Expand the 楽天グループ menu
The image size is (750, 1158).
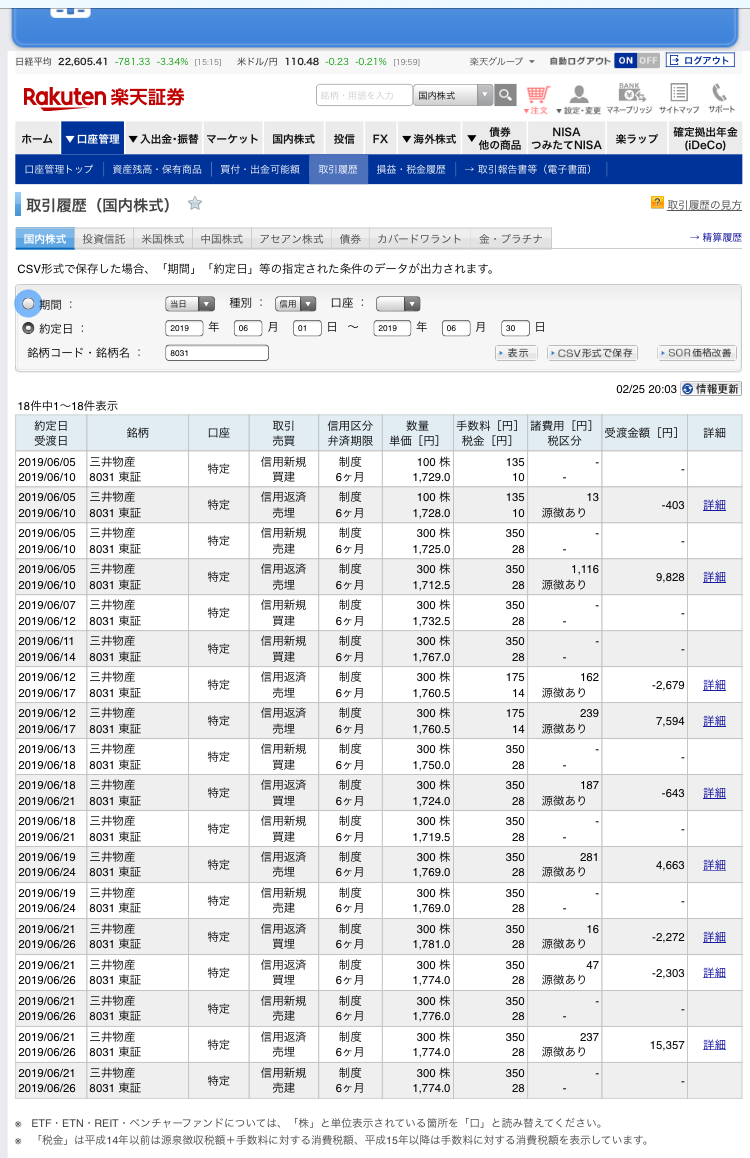502,61
